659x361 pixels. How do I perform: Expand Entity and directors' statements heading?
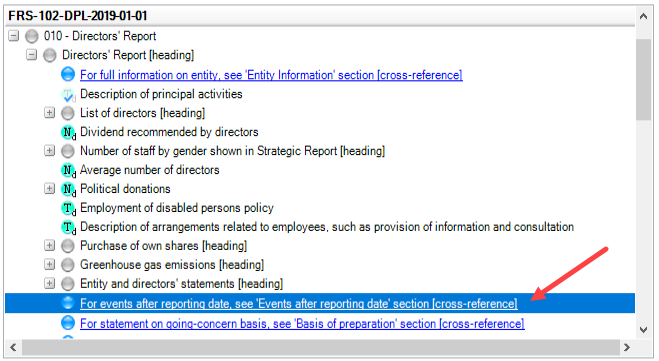(x=50, y=283)
